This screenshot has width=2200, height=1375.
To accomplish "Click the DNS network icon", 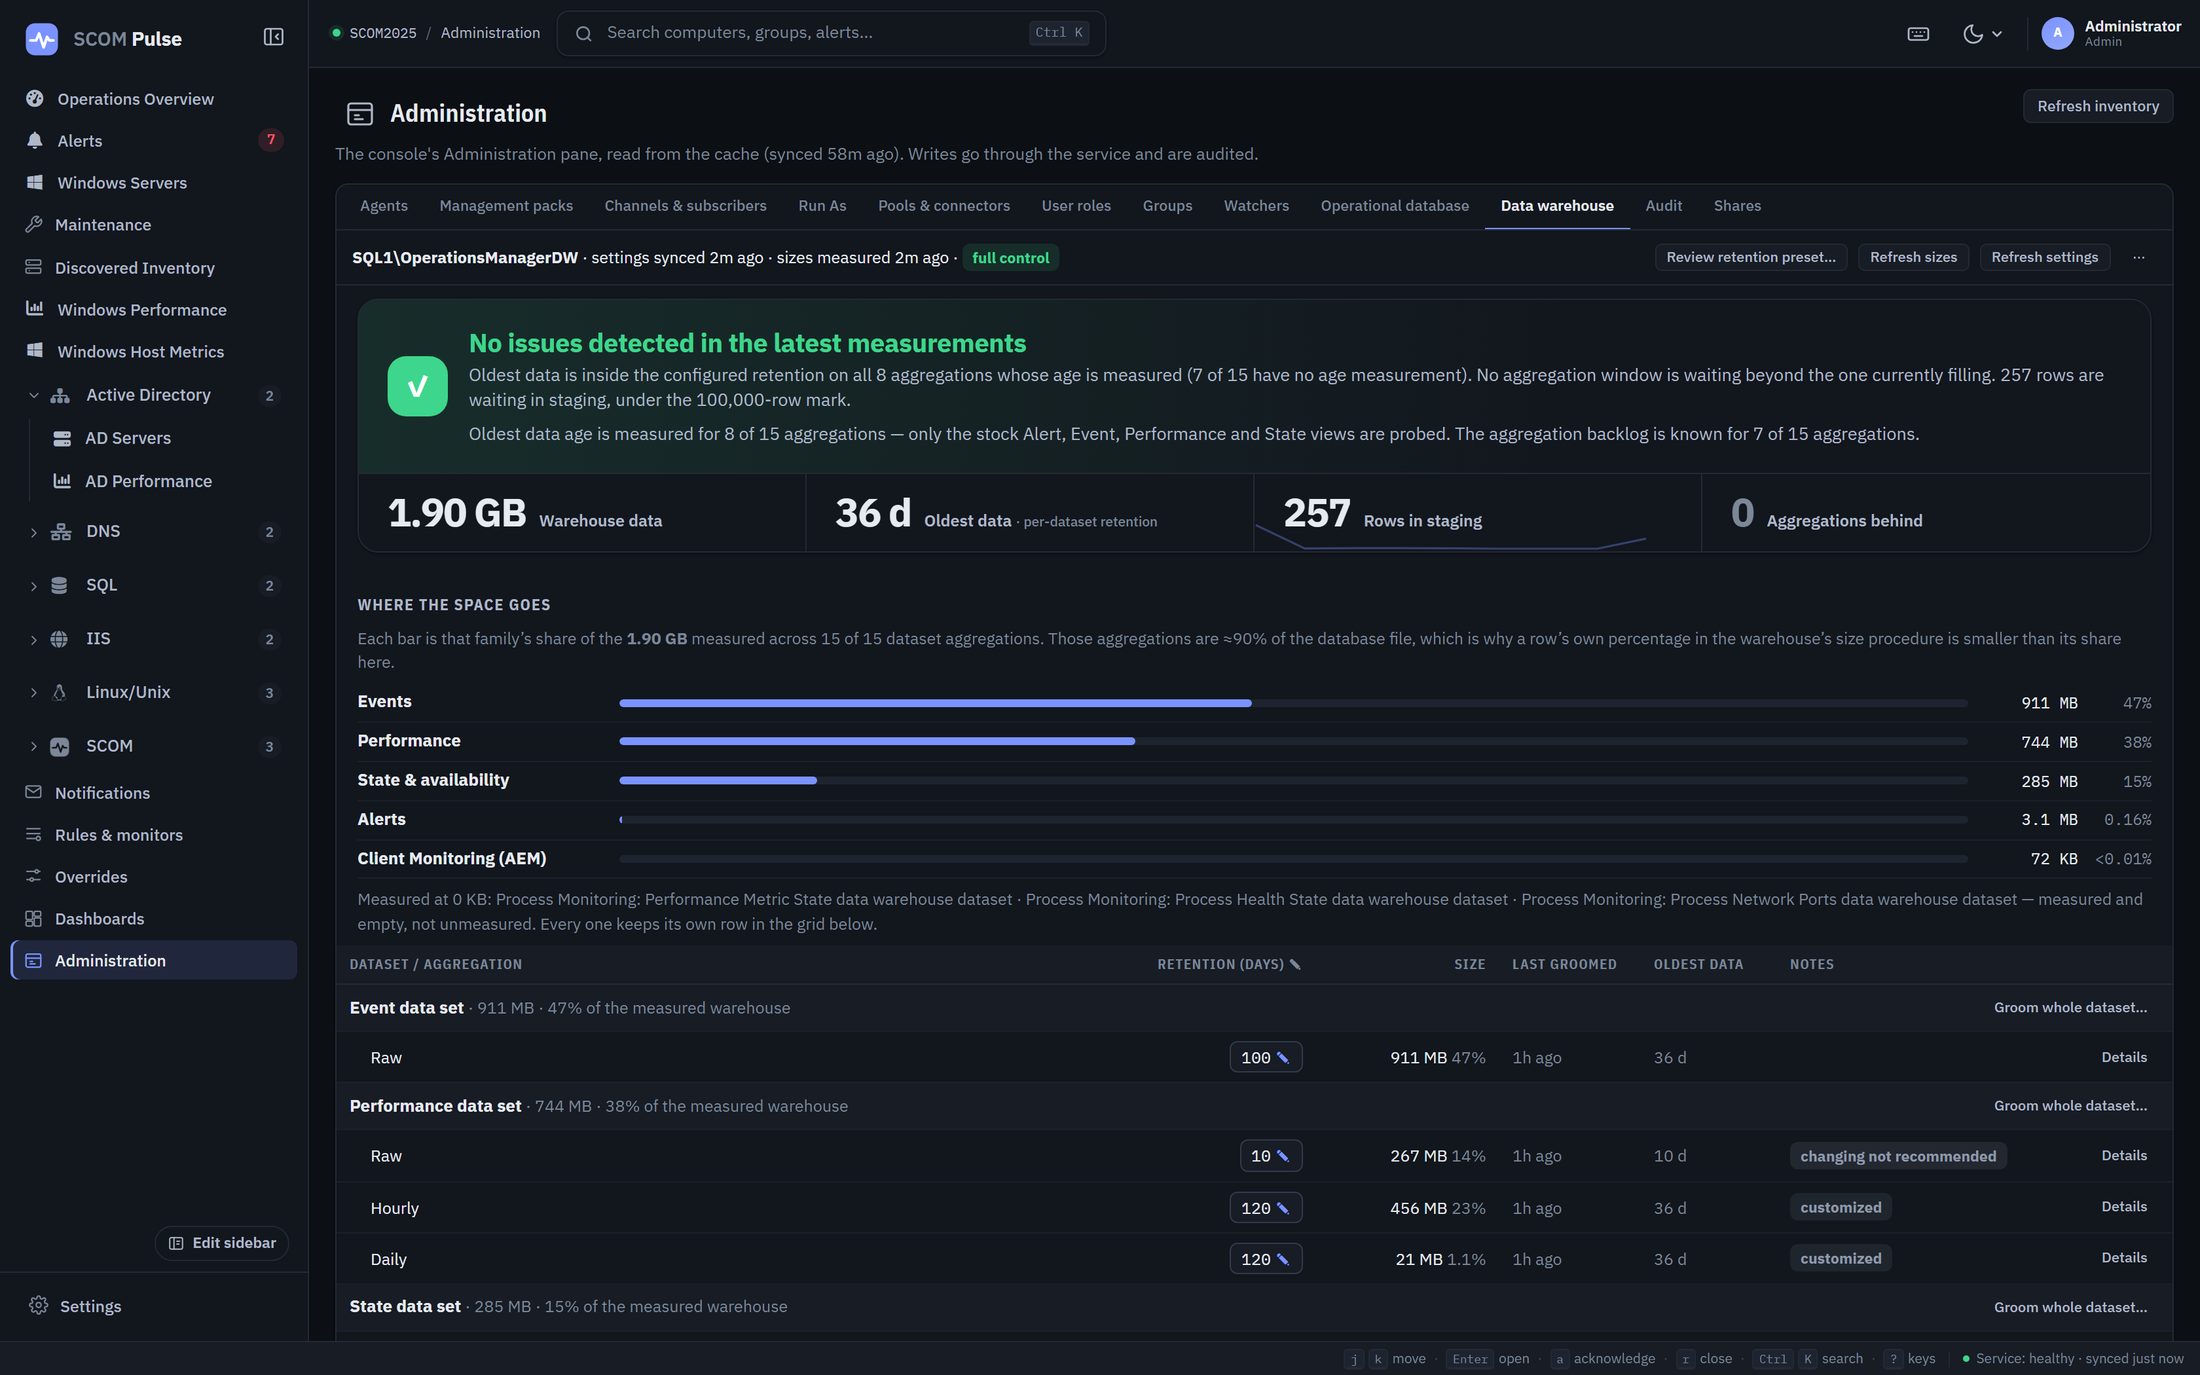I will [x=60, y=531].
